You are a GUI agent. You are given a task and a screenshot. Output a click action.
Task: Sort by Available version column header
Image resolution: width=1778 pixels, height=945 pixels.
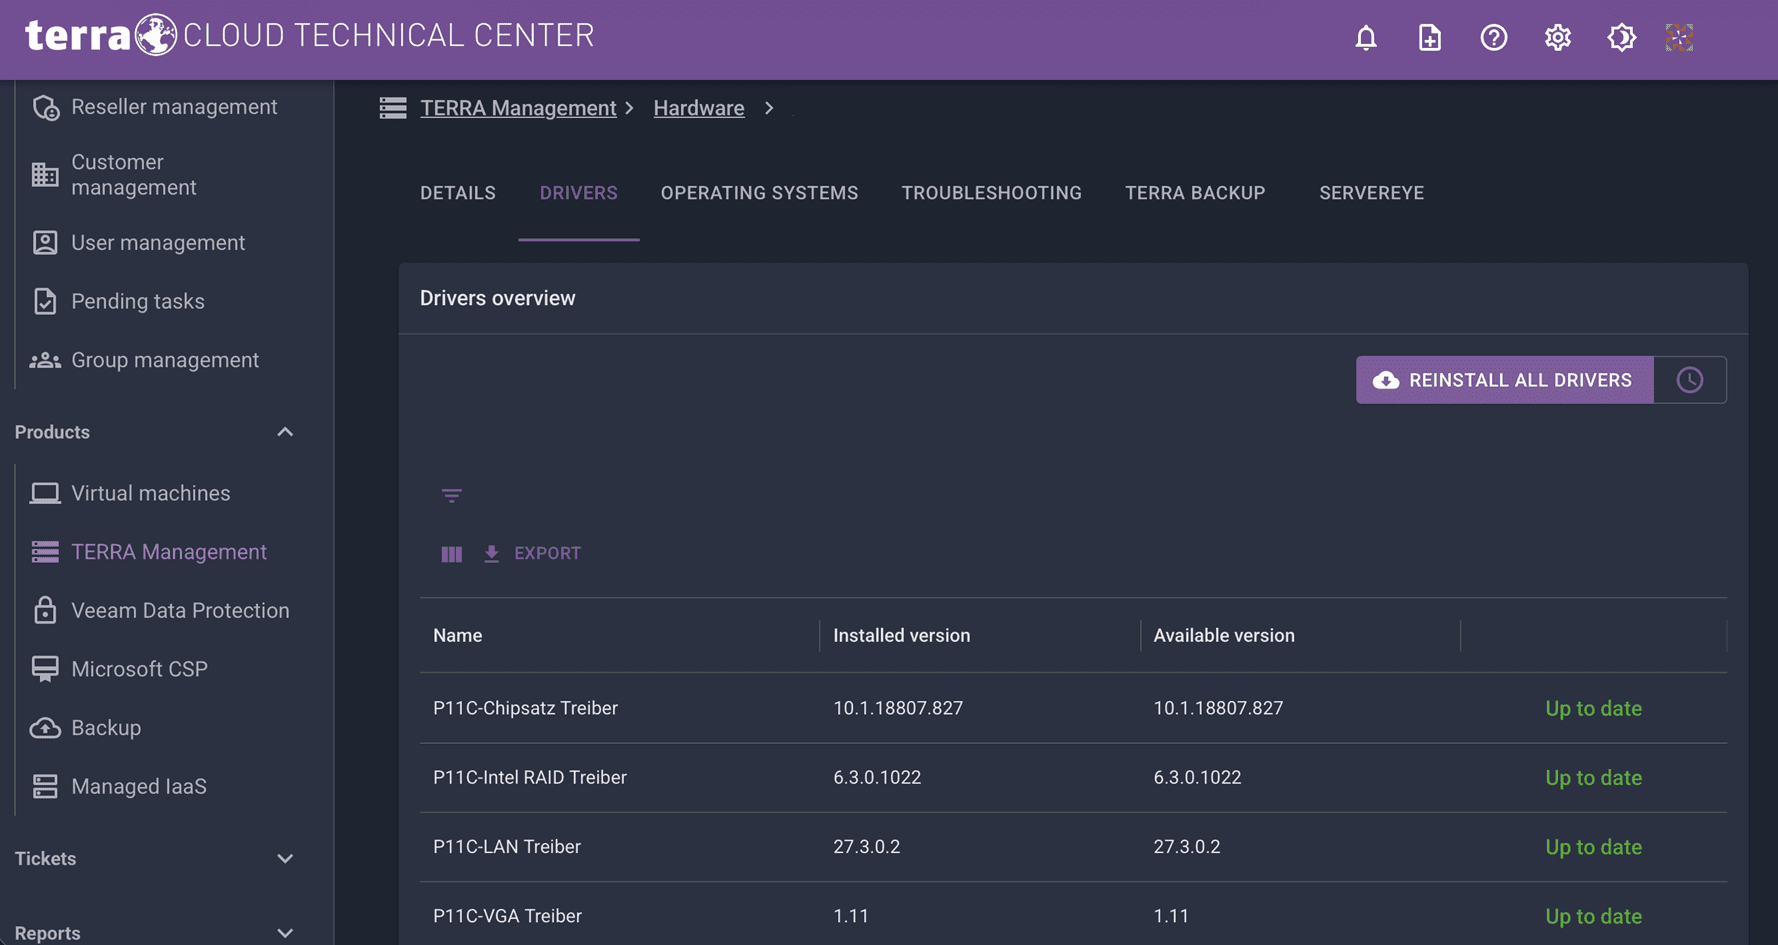click(1224, 636)
